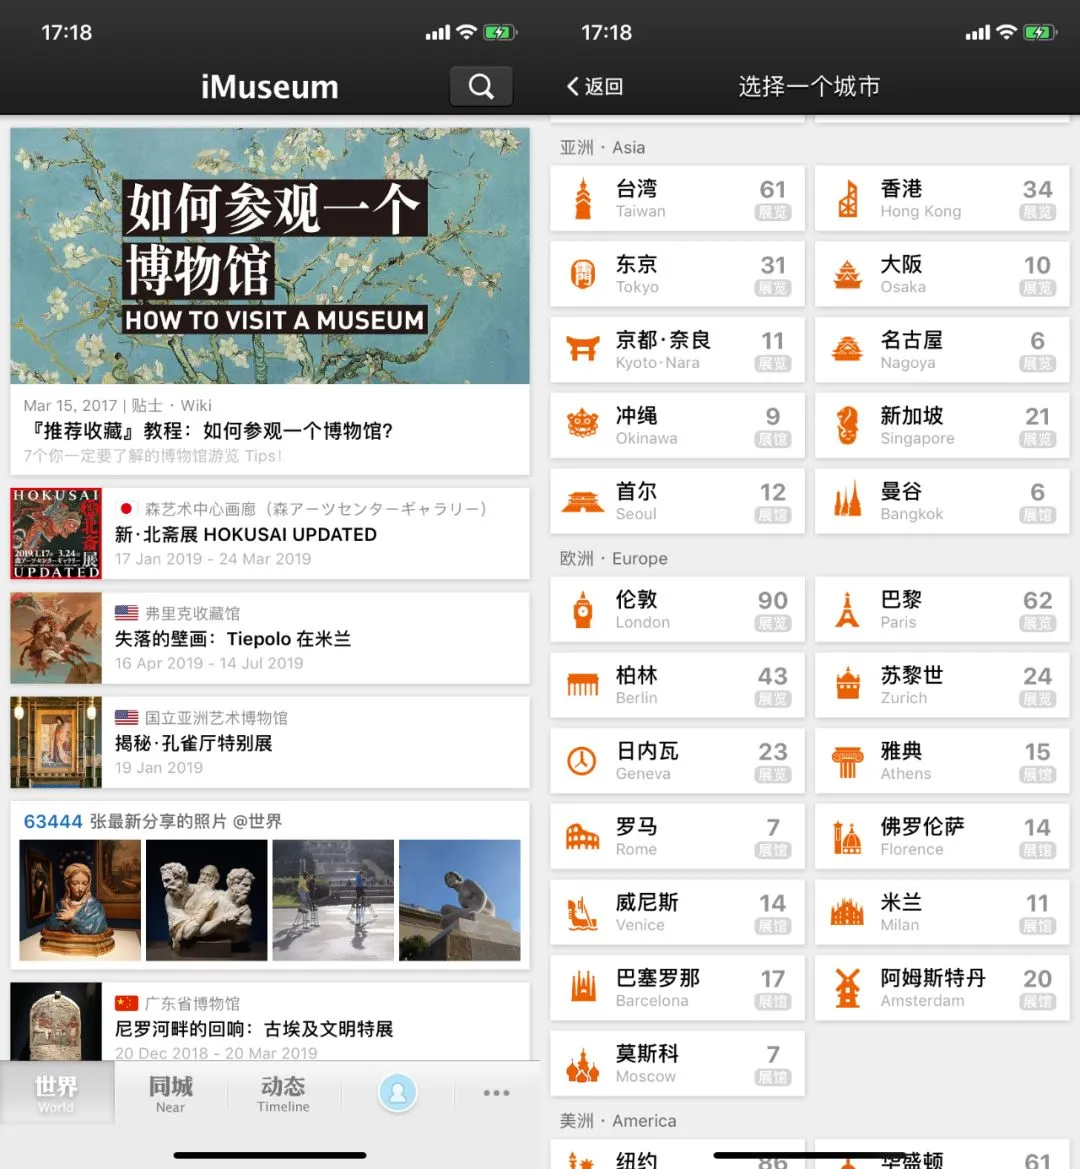Screen dimensions: 1080x1169
Task: View the blue Madonna bust shared photo
Action: [80, 900]
